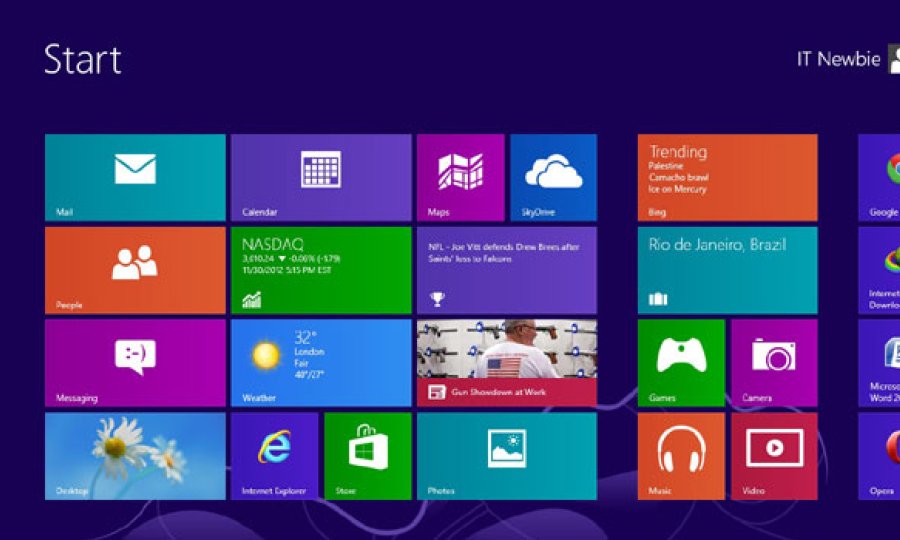Viewport: 900px width, 540px height.
Task: Click the IT Newbie user name
Action: coord(838,59)
